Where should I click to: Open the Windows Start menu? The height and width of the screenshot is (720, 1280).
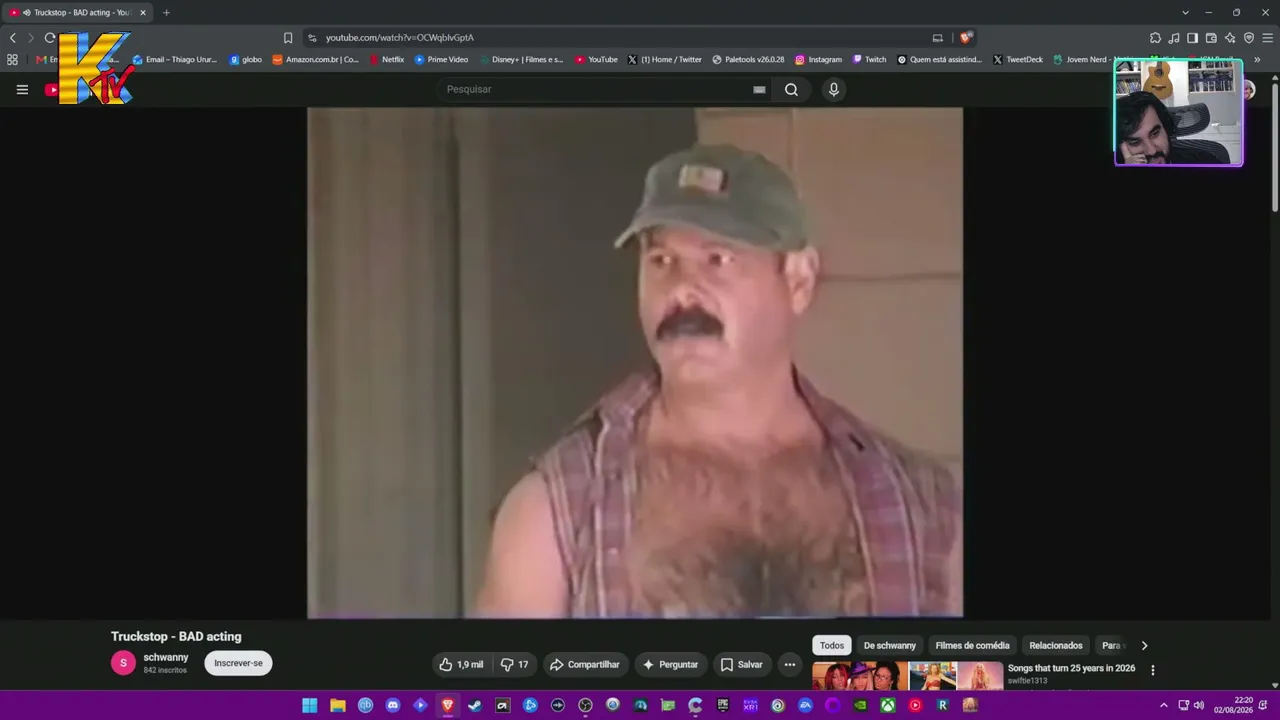point(310,705)
